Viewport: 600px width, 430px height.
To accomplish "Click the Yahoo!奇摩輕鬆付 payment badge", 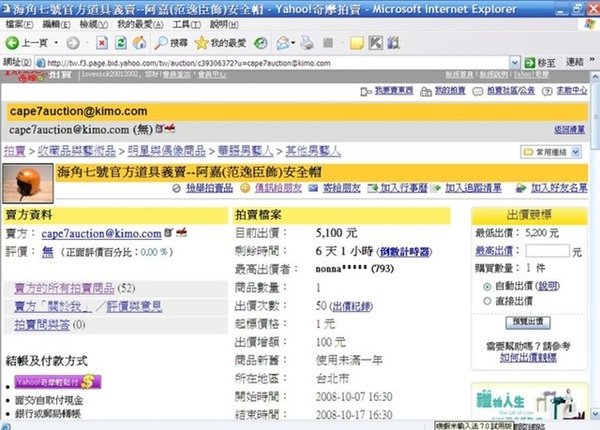I will tap(58, 381).
